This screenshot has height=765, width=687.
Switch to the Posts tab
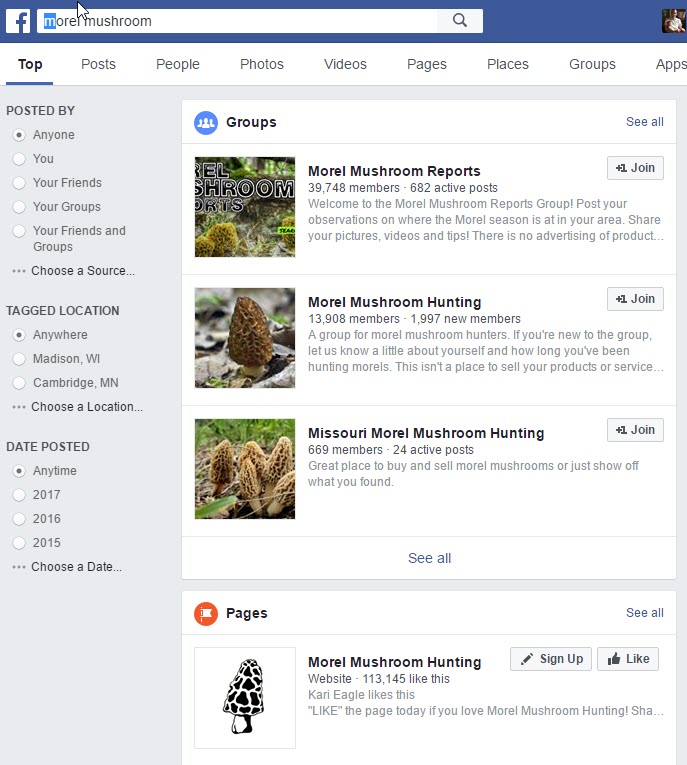[98, 64]
